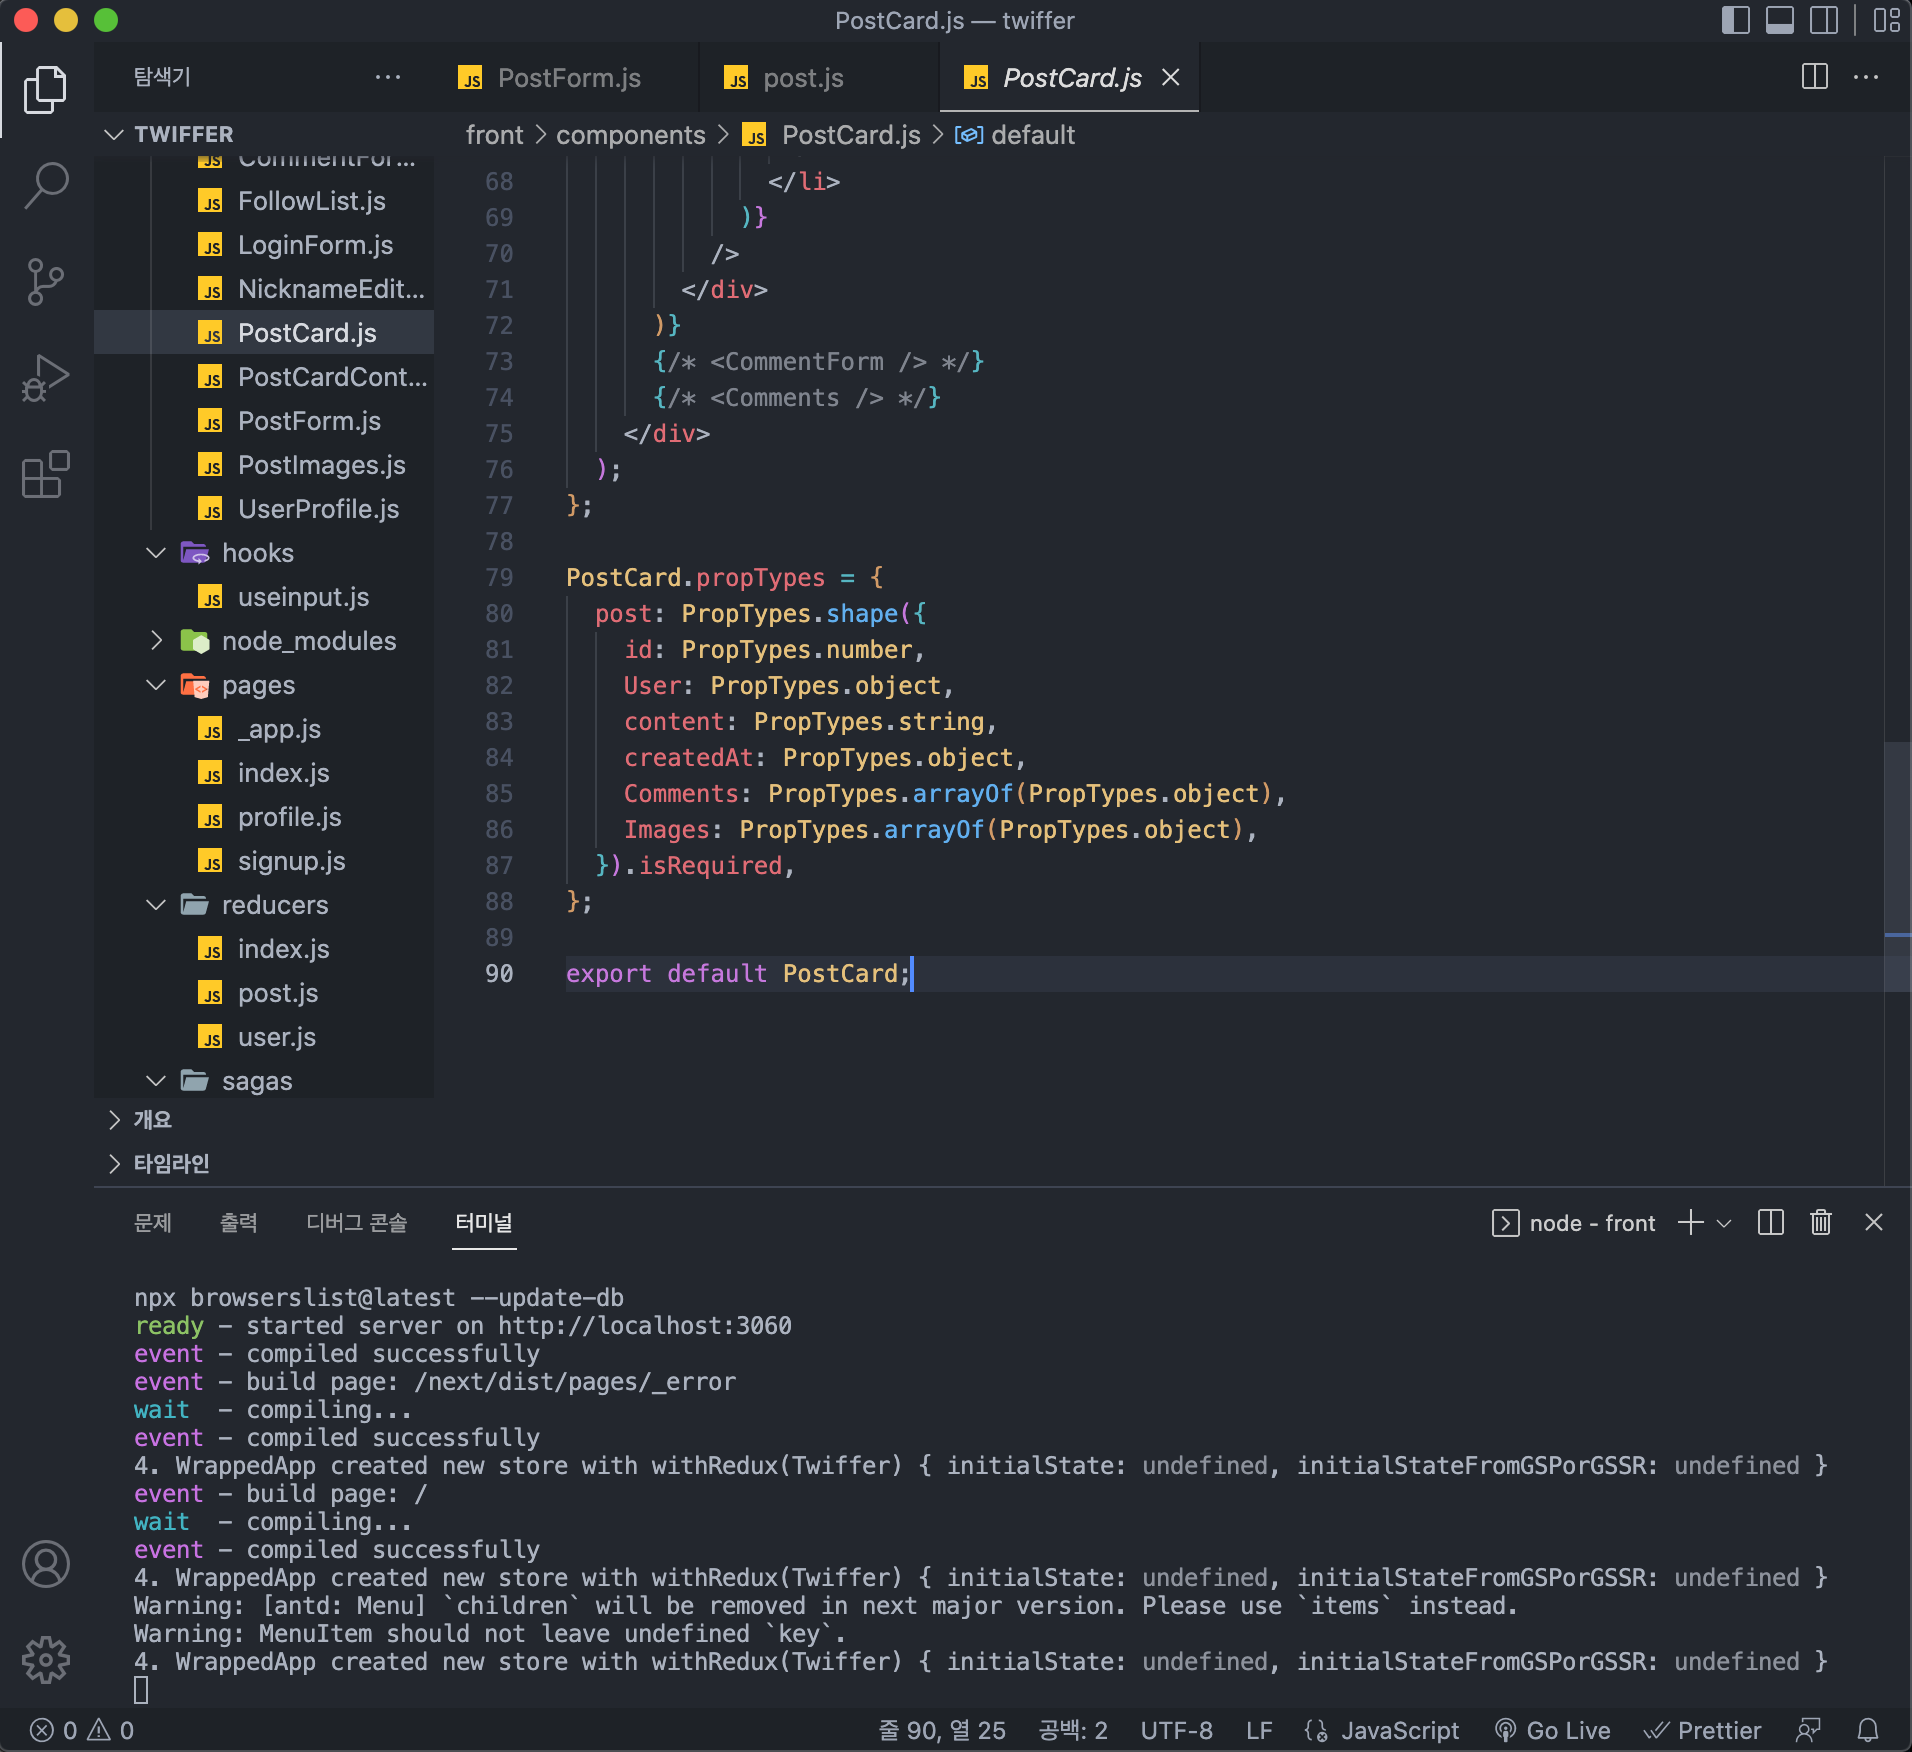Image resolution: width=1912 pixels, height=1752 pixels.
Task: Open the new terminal launch profile dropdown
Action: tap(1724, 1223)
